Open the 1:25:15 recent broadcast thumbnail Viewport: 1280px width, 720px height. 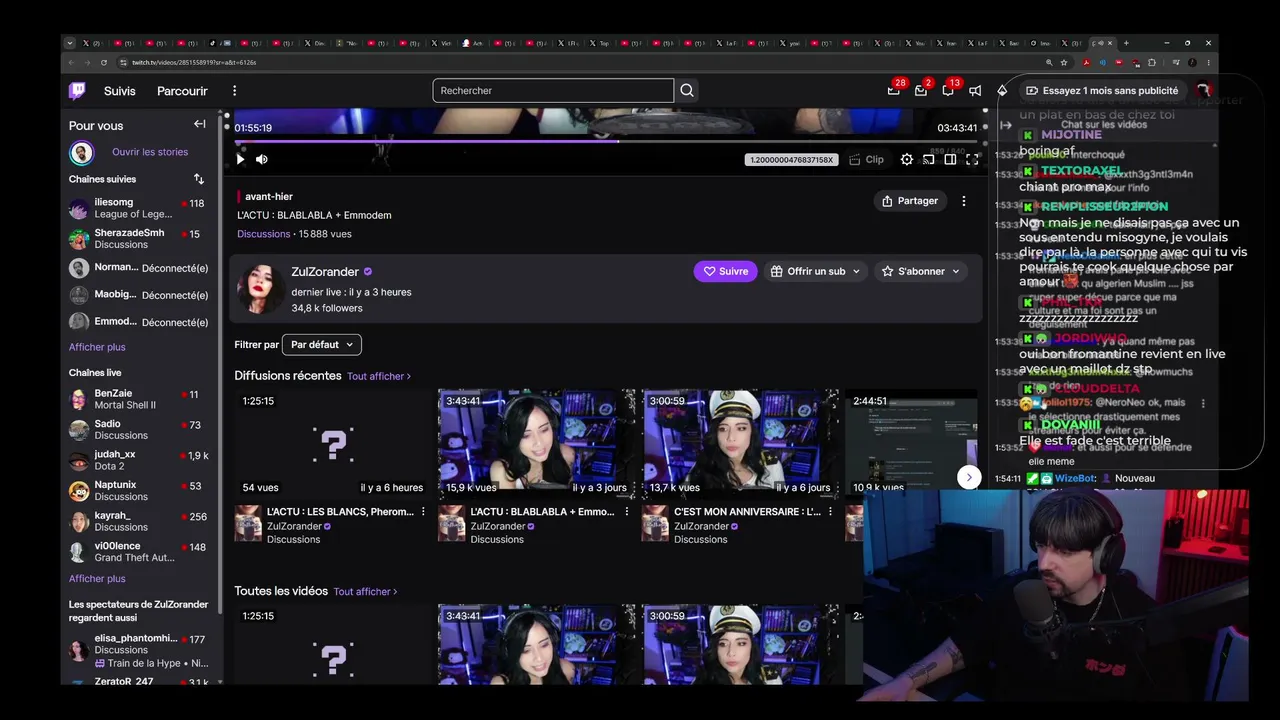(x=333, y=444)
